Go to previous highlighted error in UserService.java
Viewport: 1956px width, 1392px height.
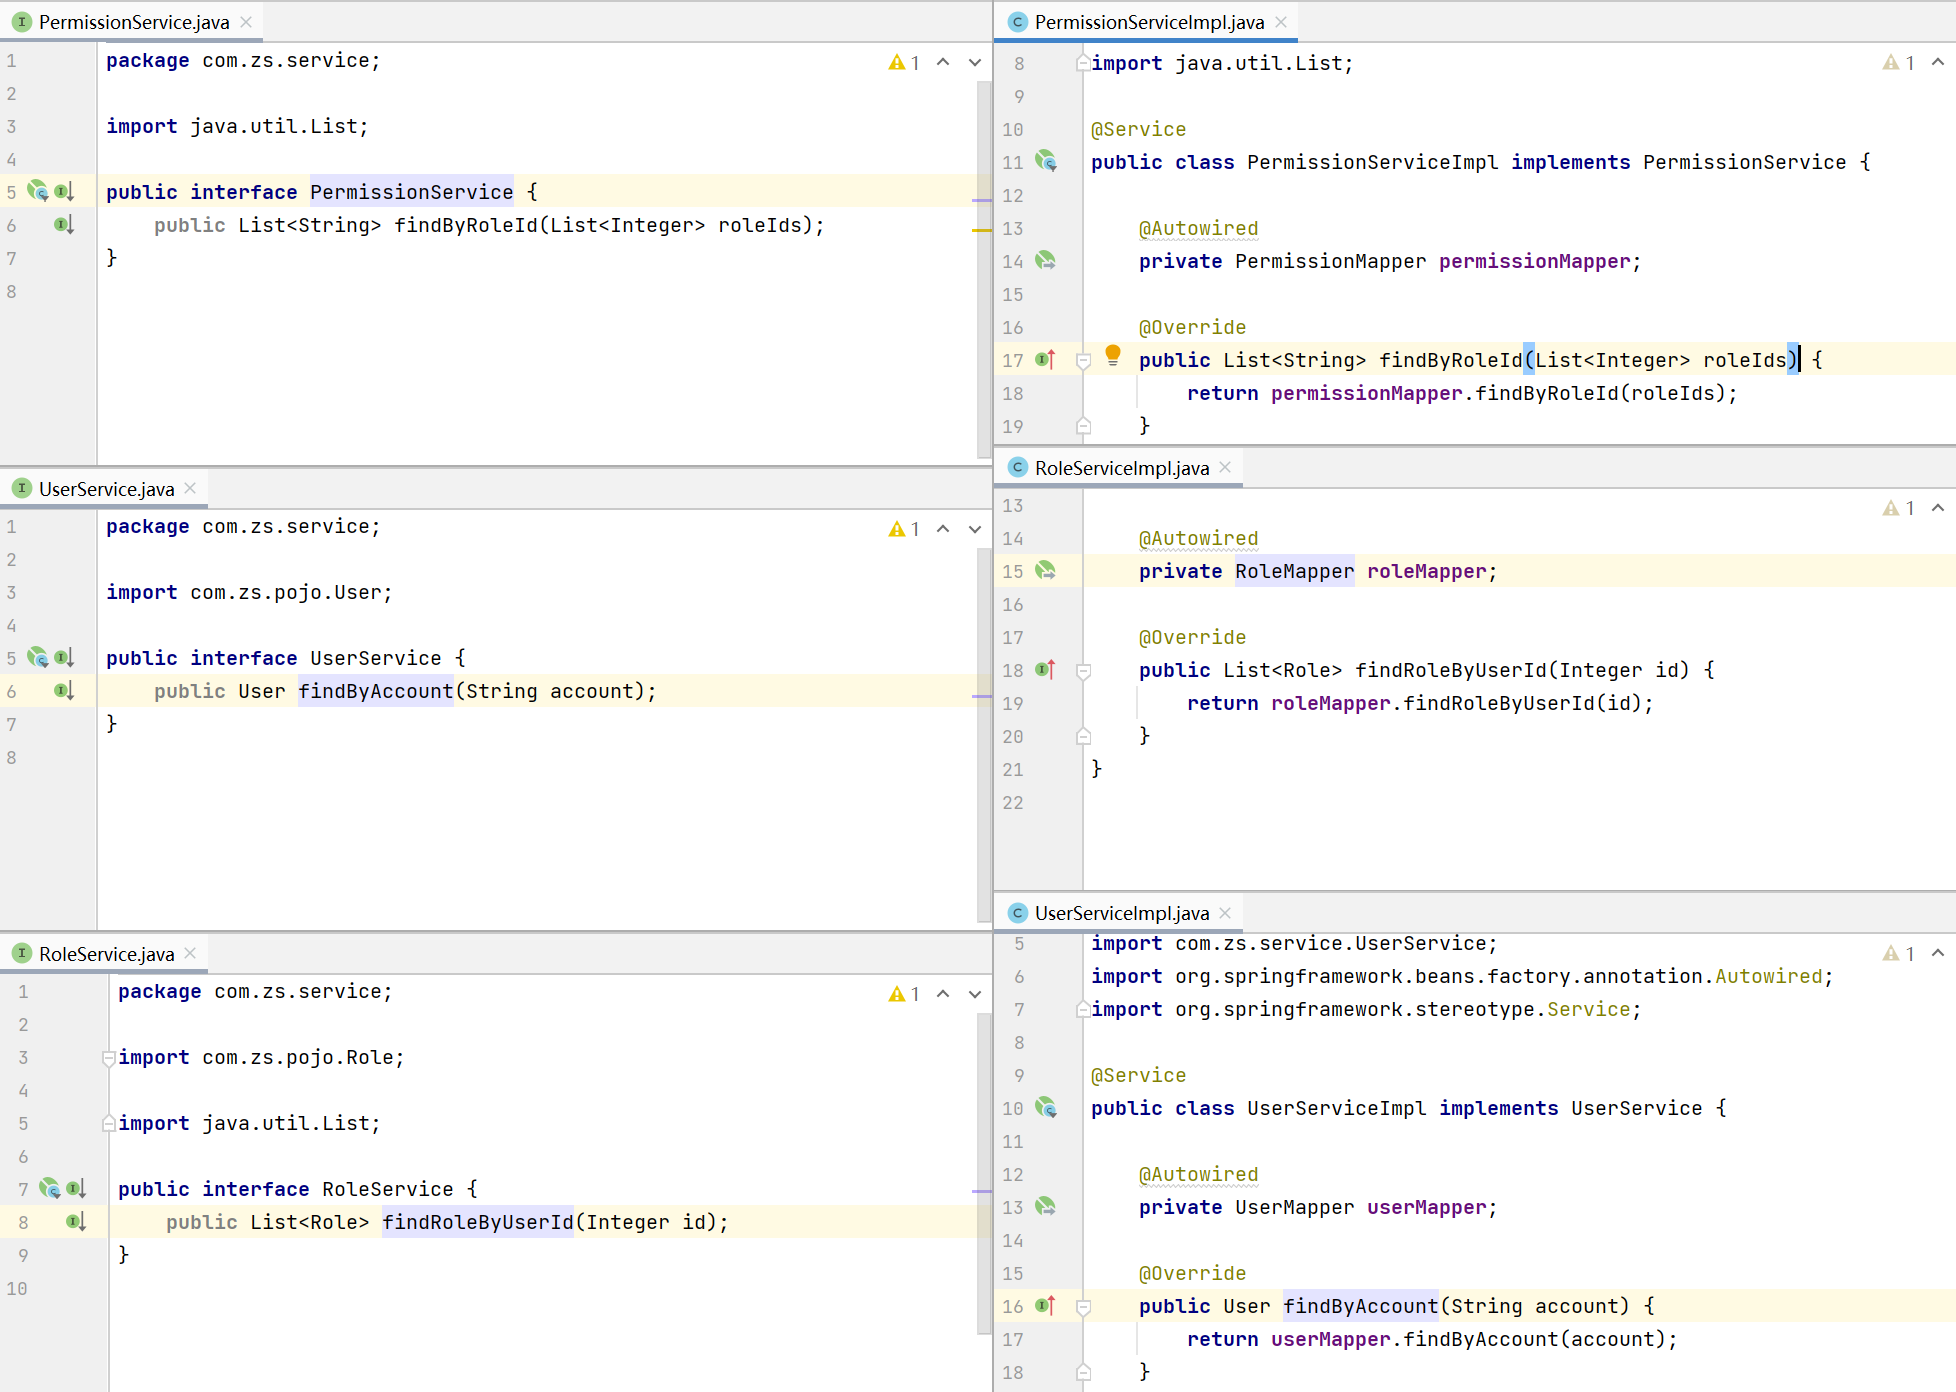943,529
